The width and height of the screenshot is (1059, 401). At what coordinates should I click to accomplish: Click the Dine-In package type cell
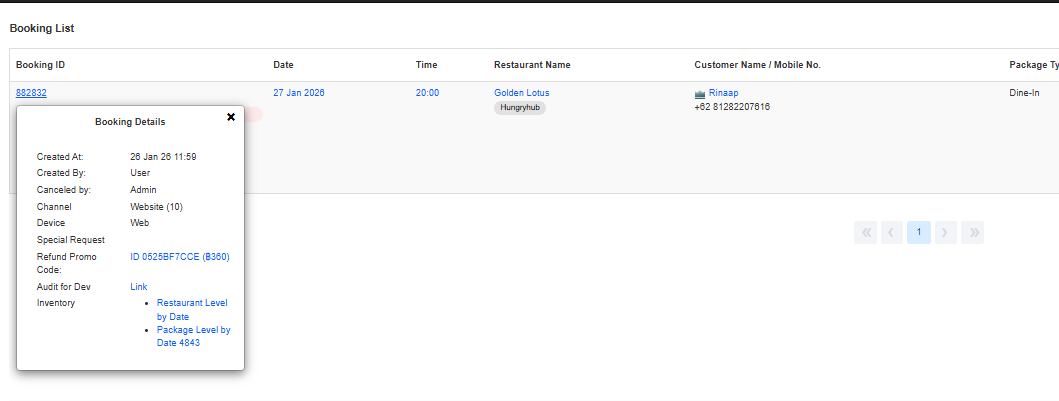[x=1024, y=93]
